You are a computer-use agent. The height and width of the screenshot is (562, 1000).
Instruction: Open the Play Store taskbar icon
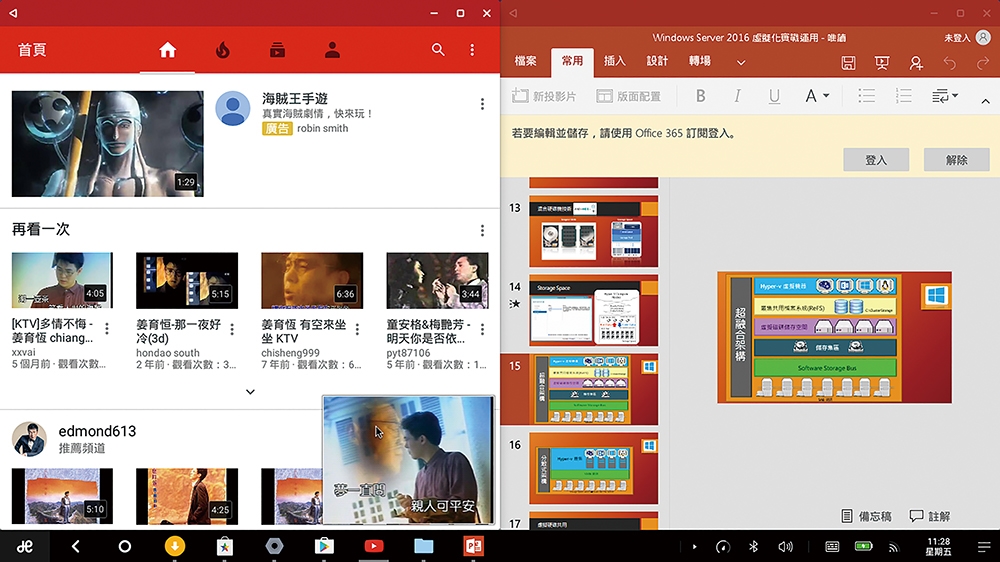point(324,546)
